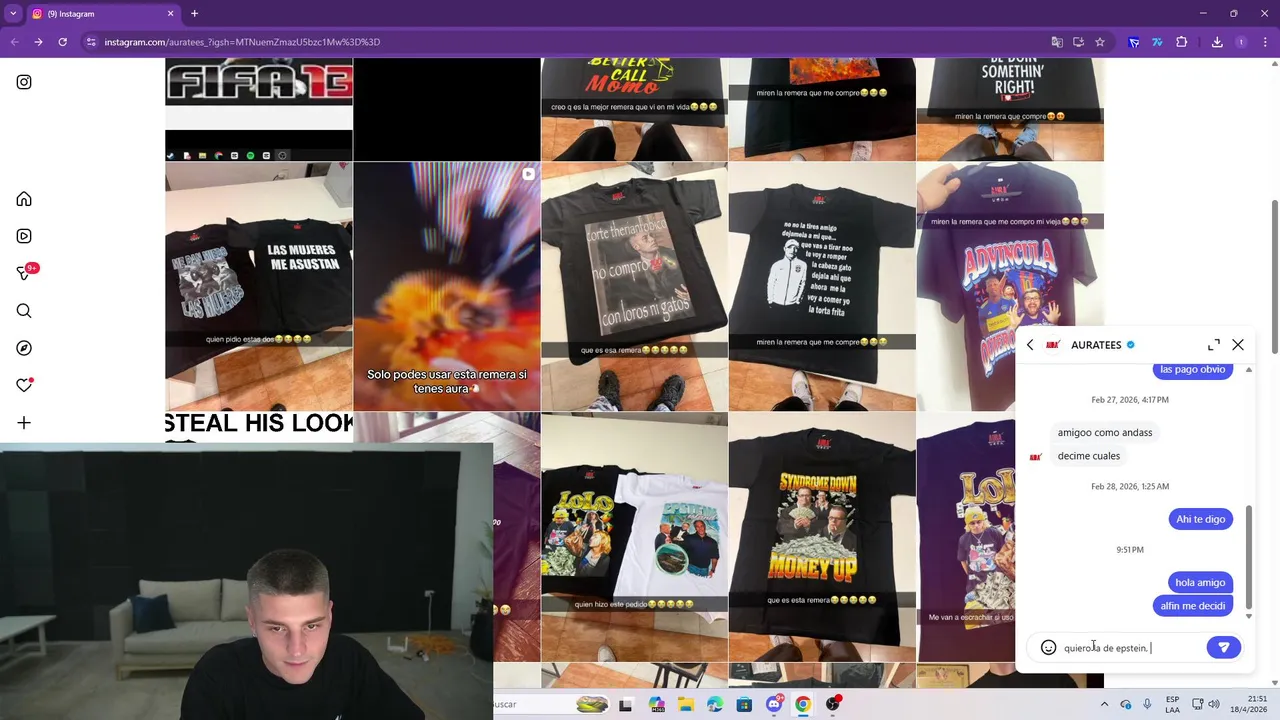Open Chrome three-dot menu
The width and height of the screenshot is (1280, 720).
point(1266,42)
